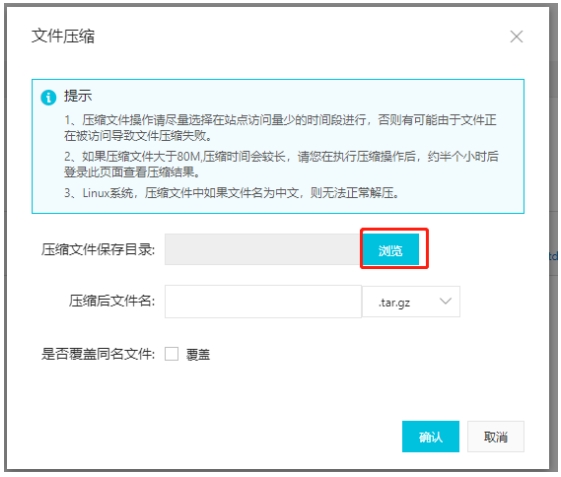Screen dimensions: 561x477
Task: Click the blue info icon beside 提示
Action: coord(48,97)
